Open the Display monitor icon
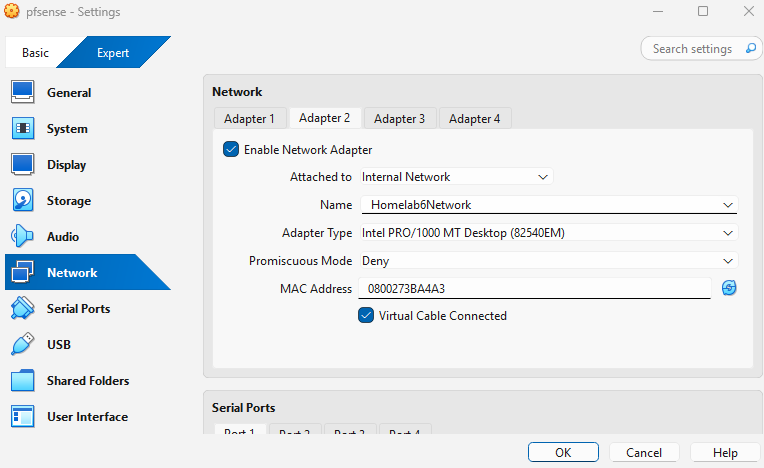 (22, 164)
